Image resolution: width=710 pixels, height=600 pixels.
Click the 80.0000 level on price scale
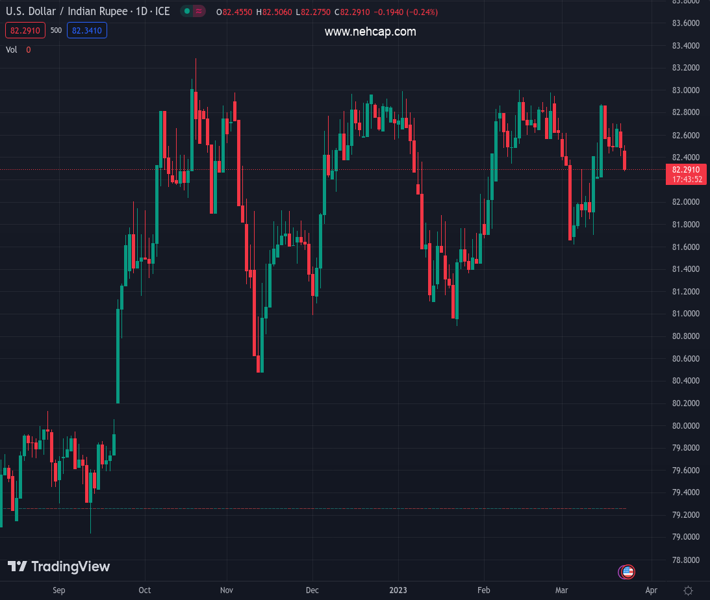(686, 426)
